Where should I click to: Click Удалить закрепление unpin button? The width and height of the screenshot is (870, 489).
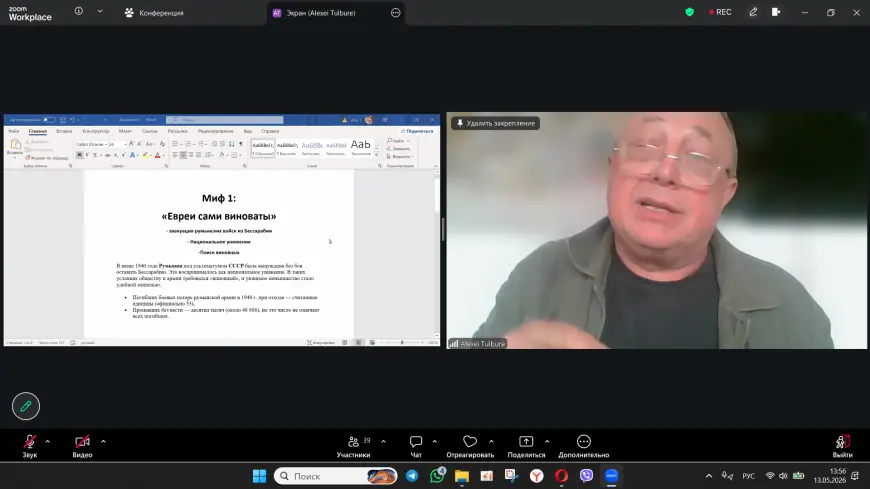(495, 123)
